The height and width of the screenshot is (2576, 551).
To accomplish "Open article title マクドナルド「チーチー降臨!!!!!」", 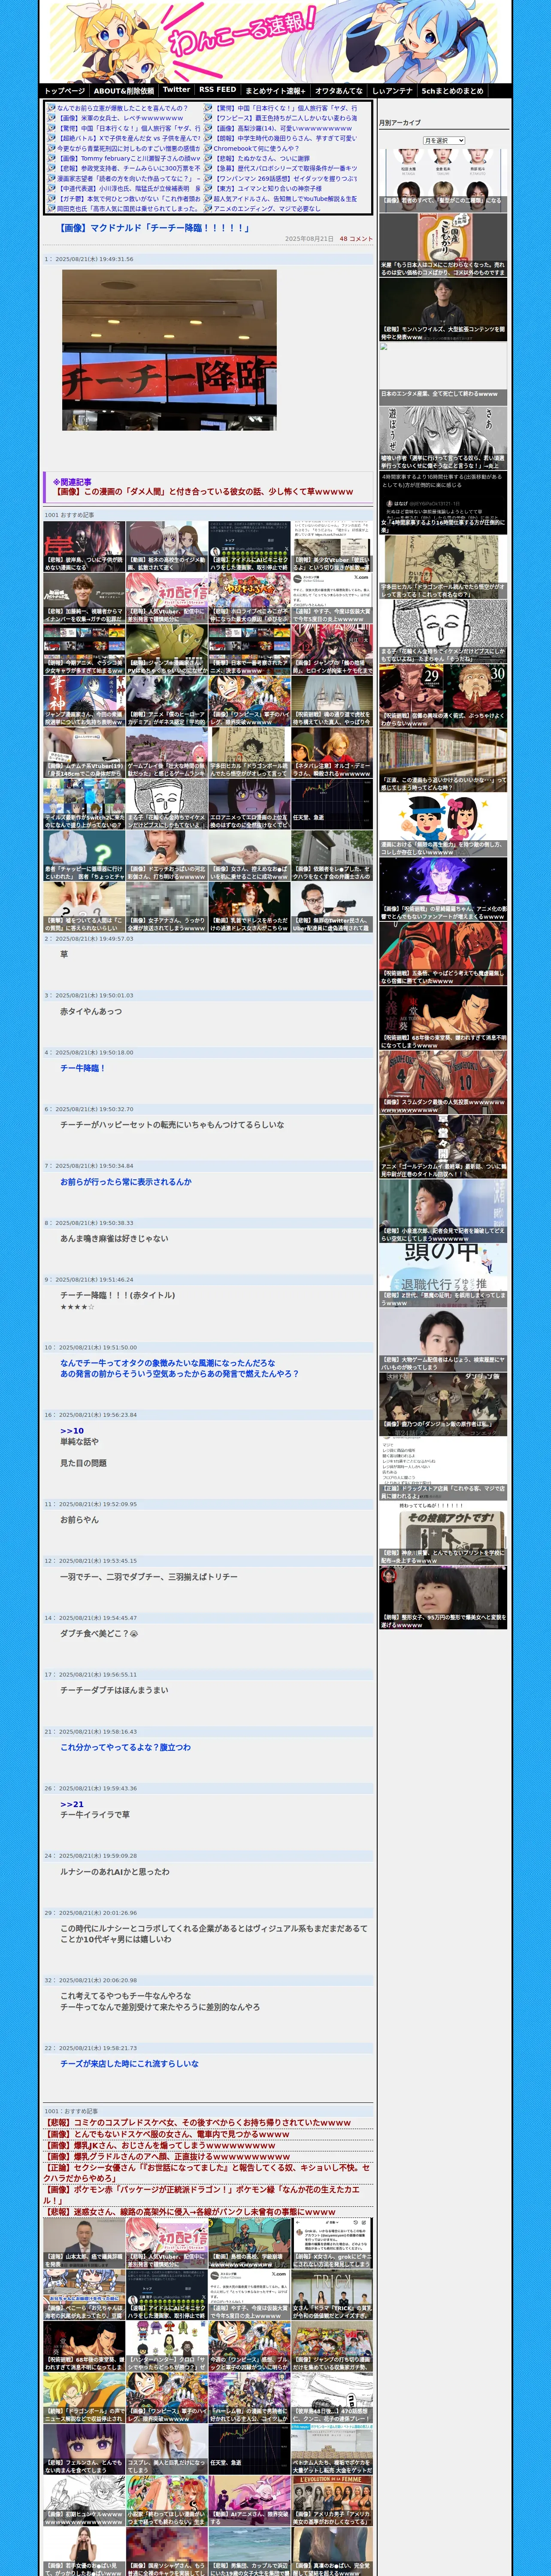I will click(154, 228).
